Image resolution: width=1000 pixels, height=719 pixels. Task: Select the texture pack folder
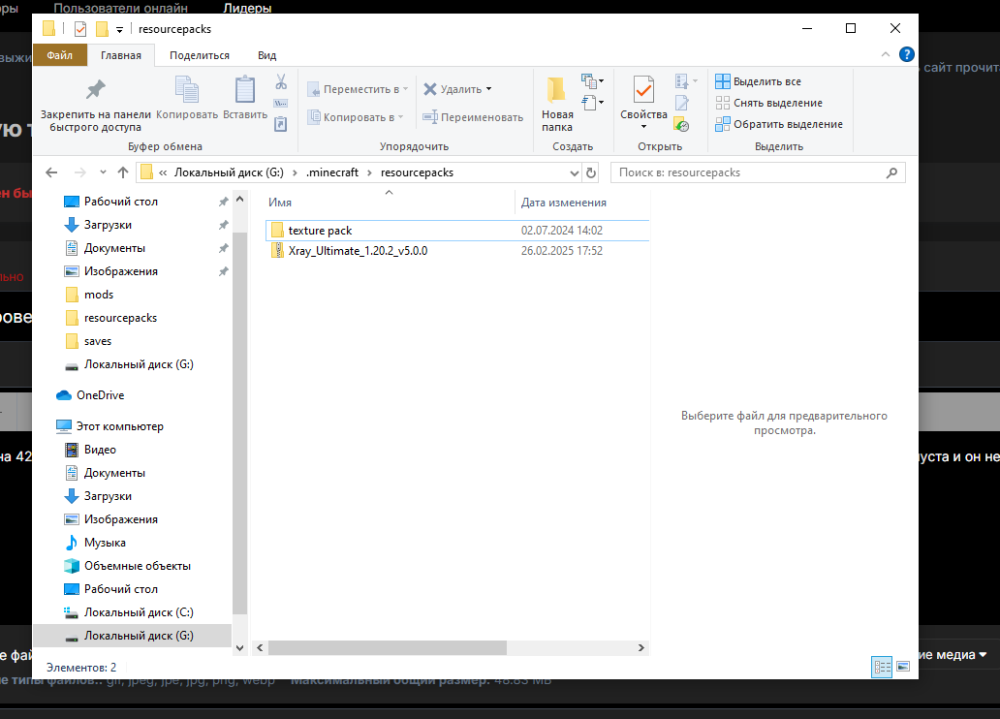457,230
